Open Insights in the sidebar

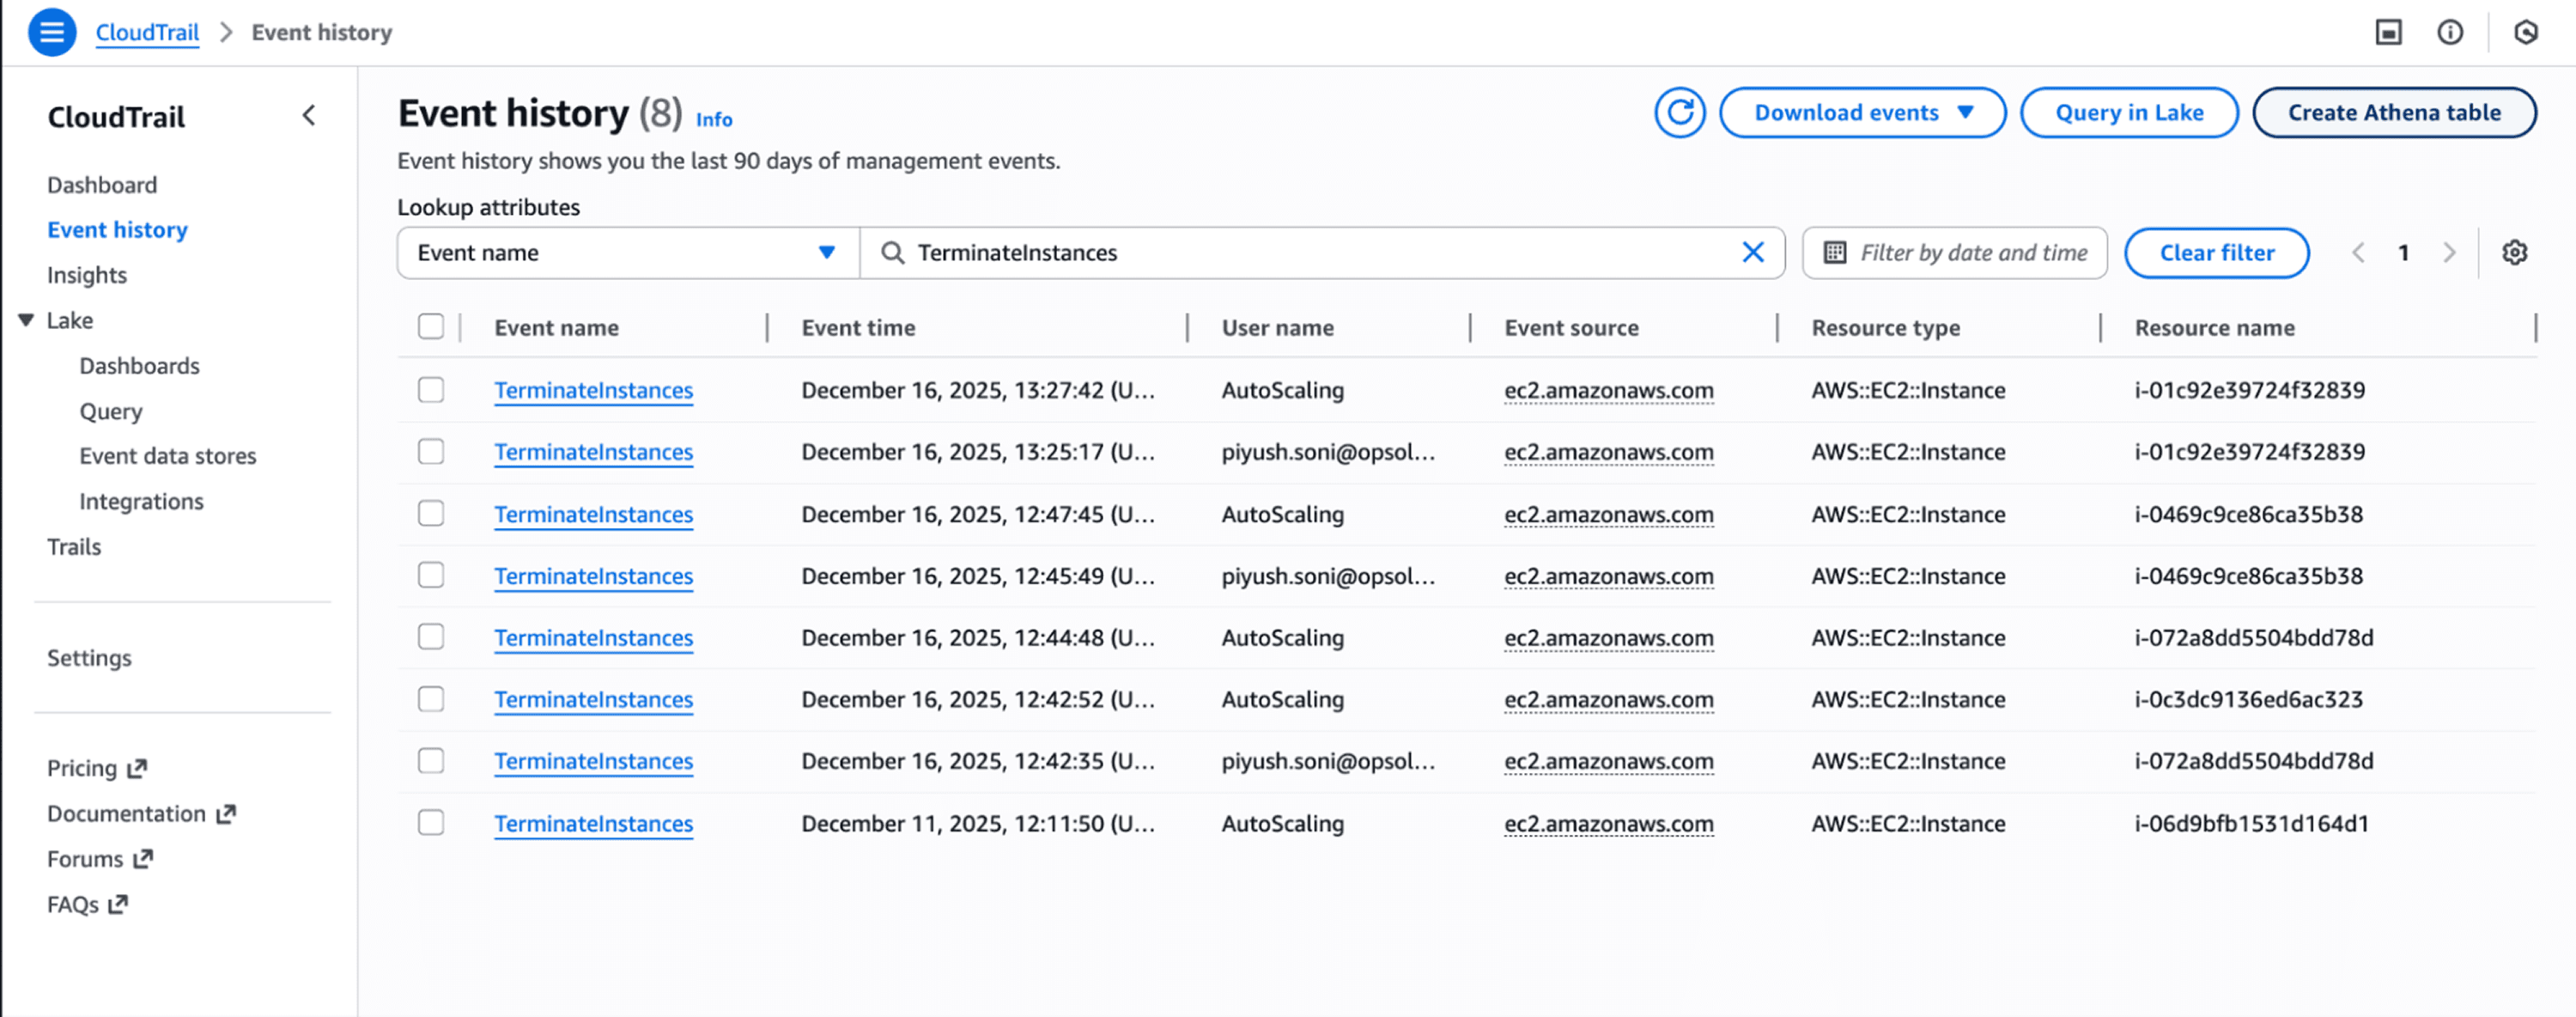pyautogui.click(x=87, y=275)
